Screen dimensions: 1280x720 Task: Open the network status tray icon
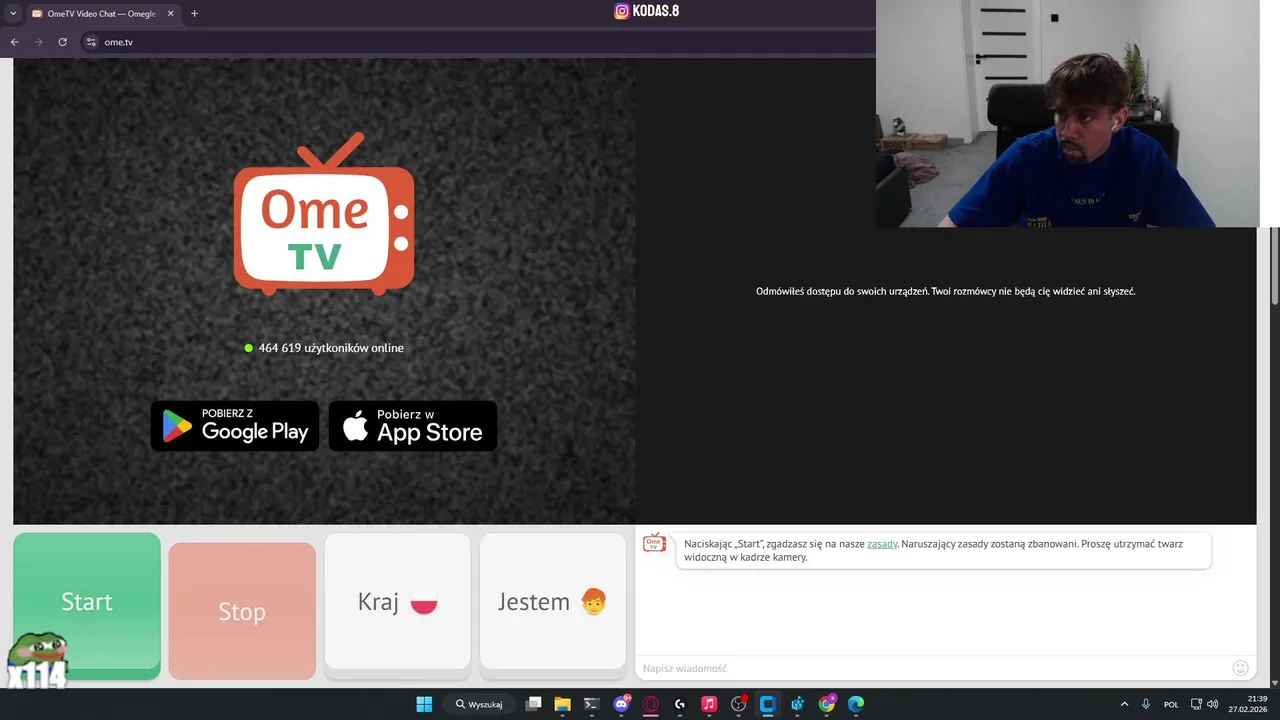1196,704
